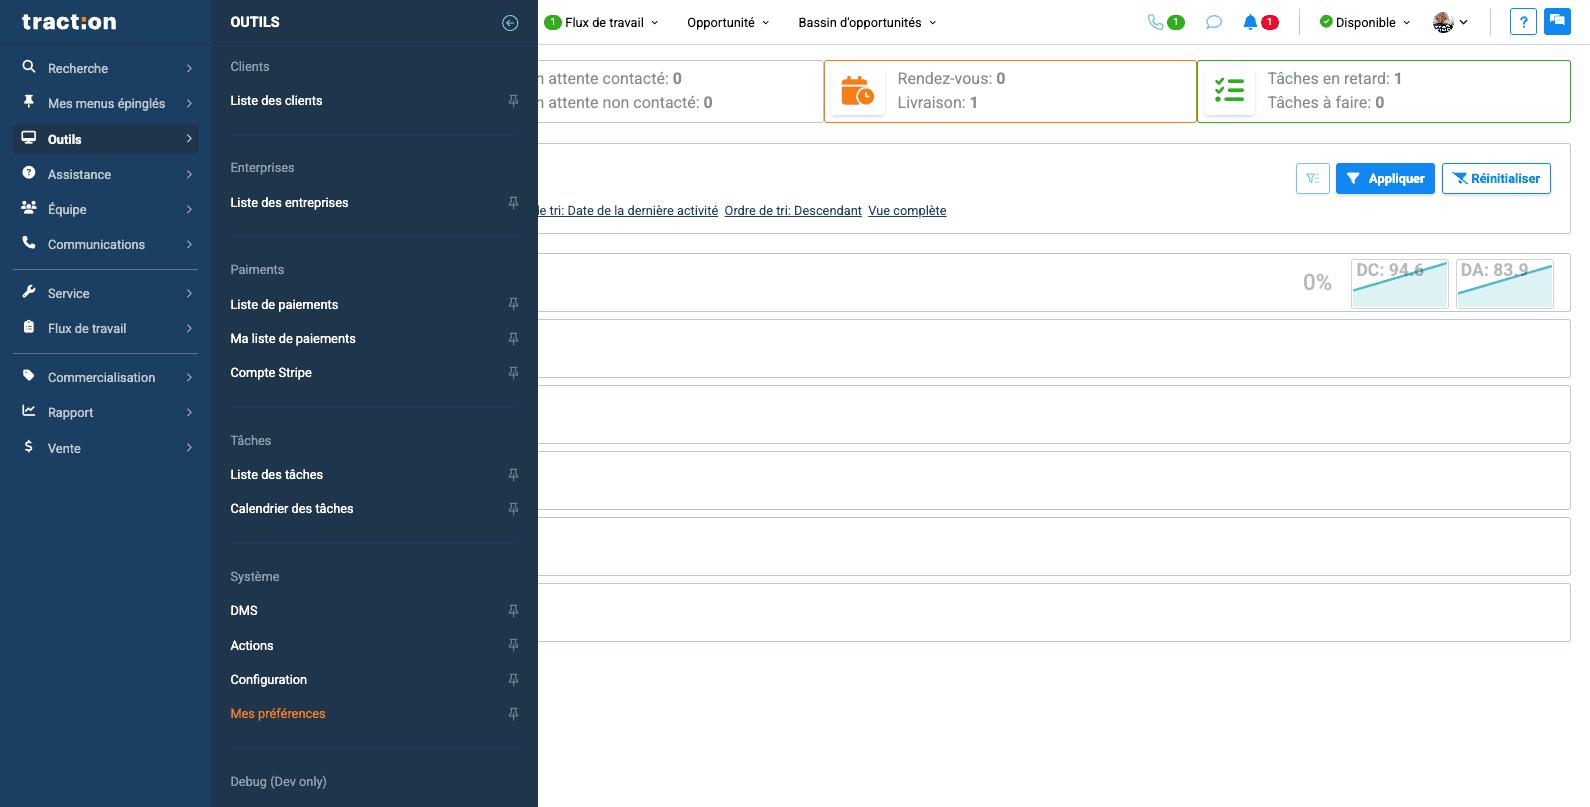Pin Compte Stripe to the menu
This screenshot has width=1590, height=807.
[x=513, y=373]
